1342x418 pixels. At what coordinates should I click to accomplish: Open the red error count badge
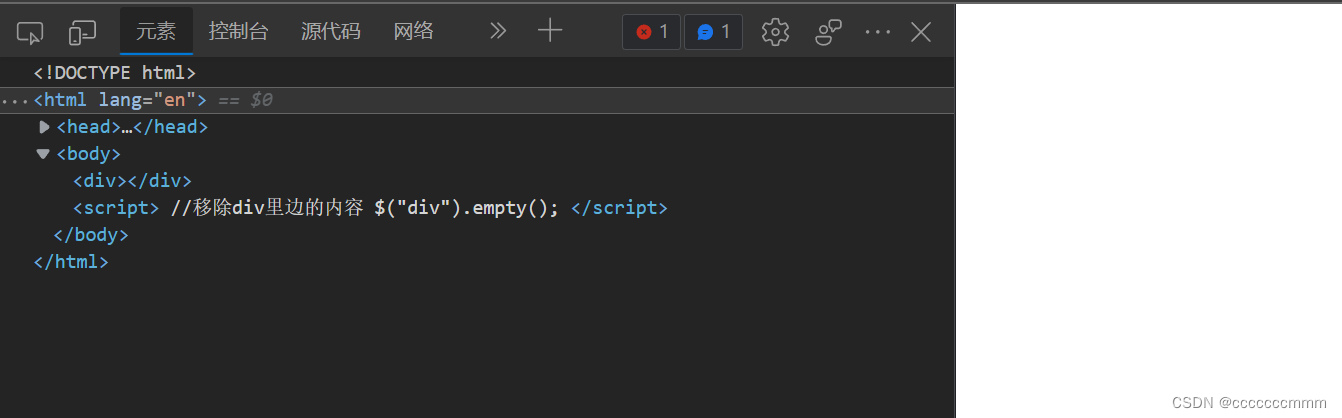pyautogui.click(x=651, y=32)
